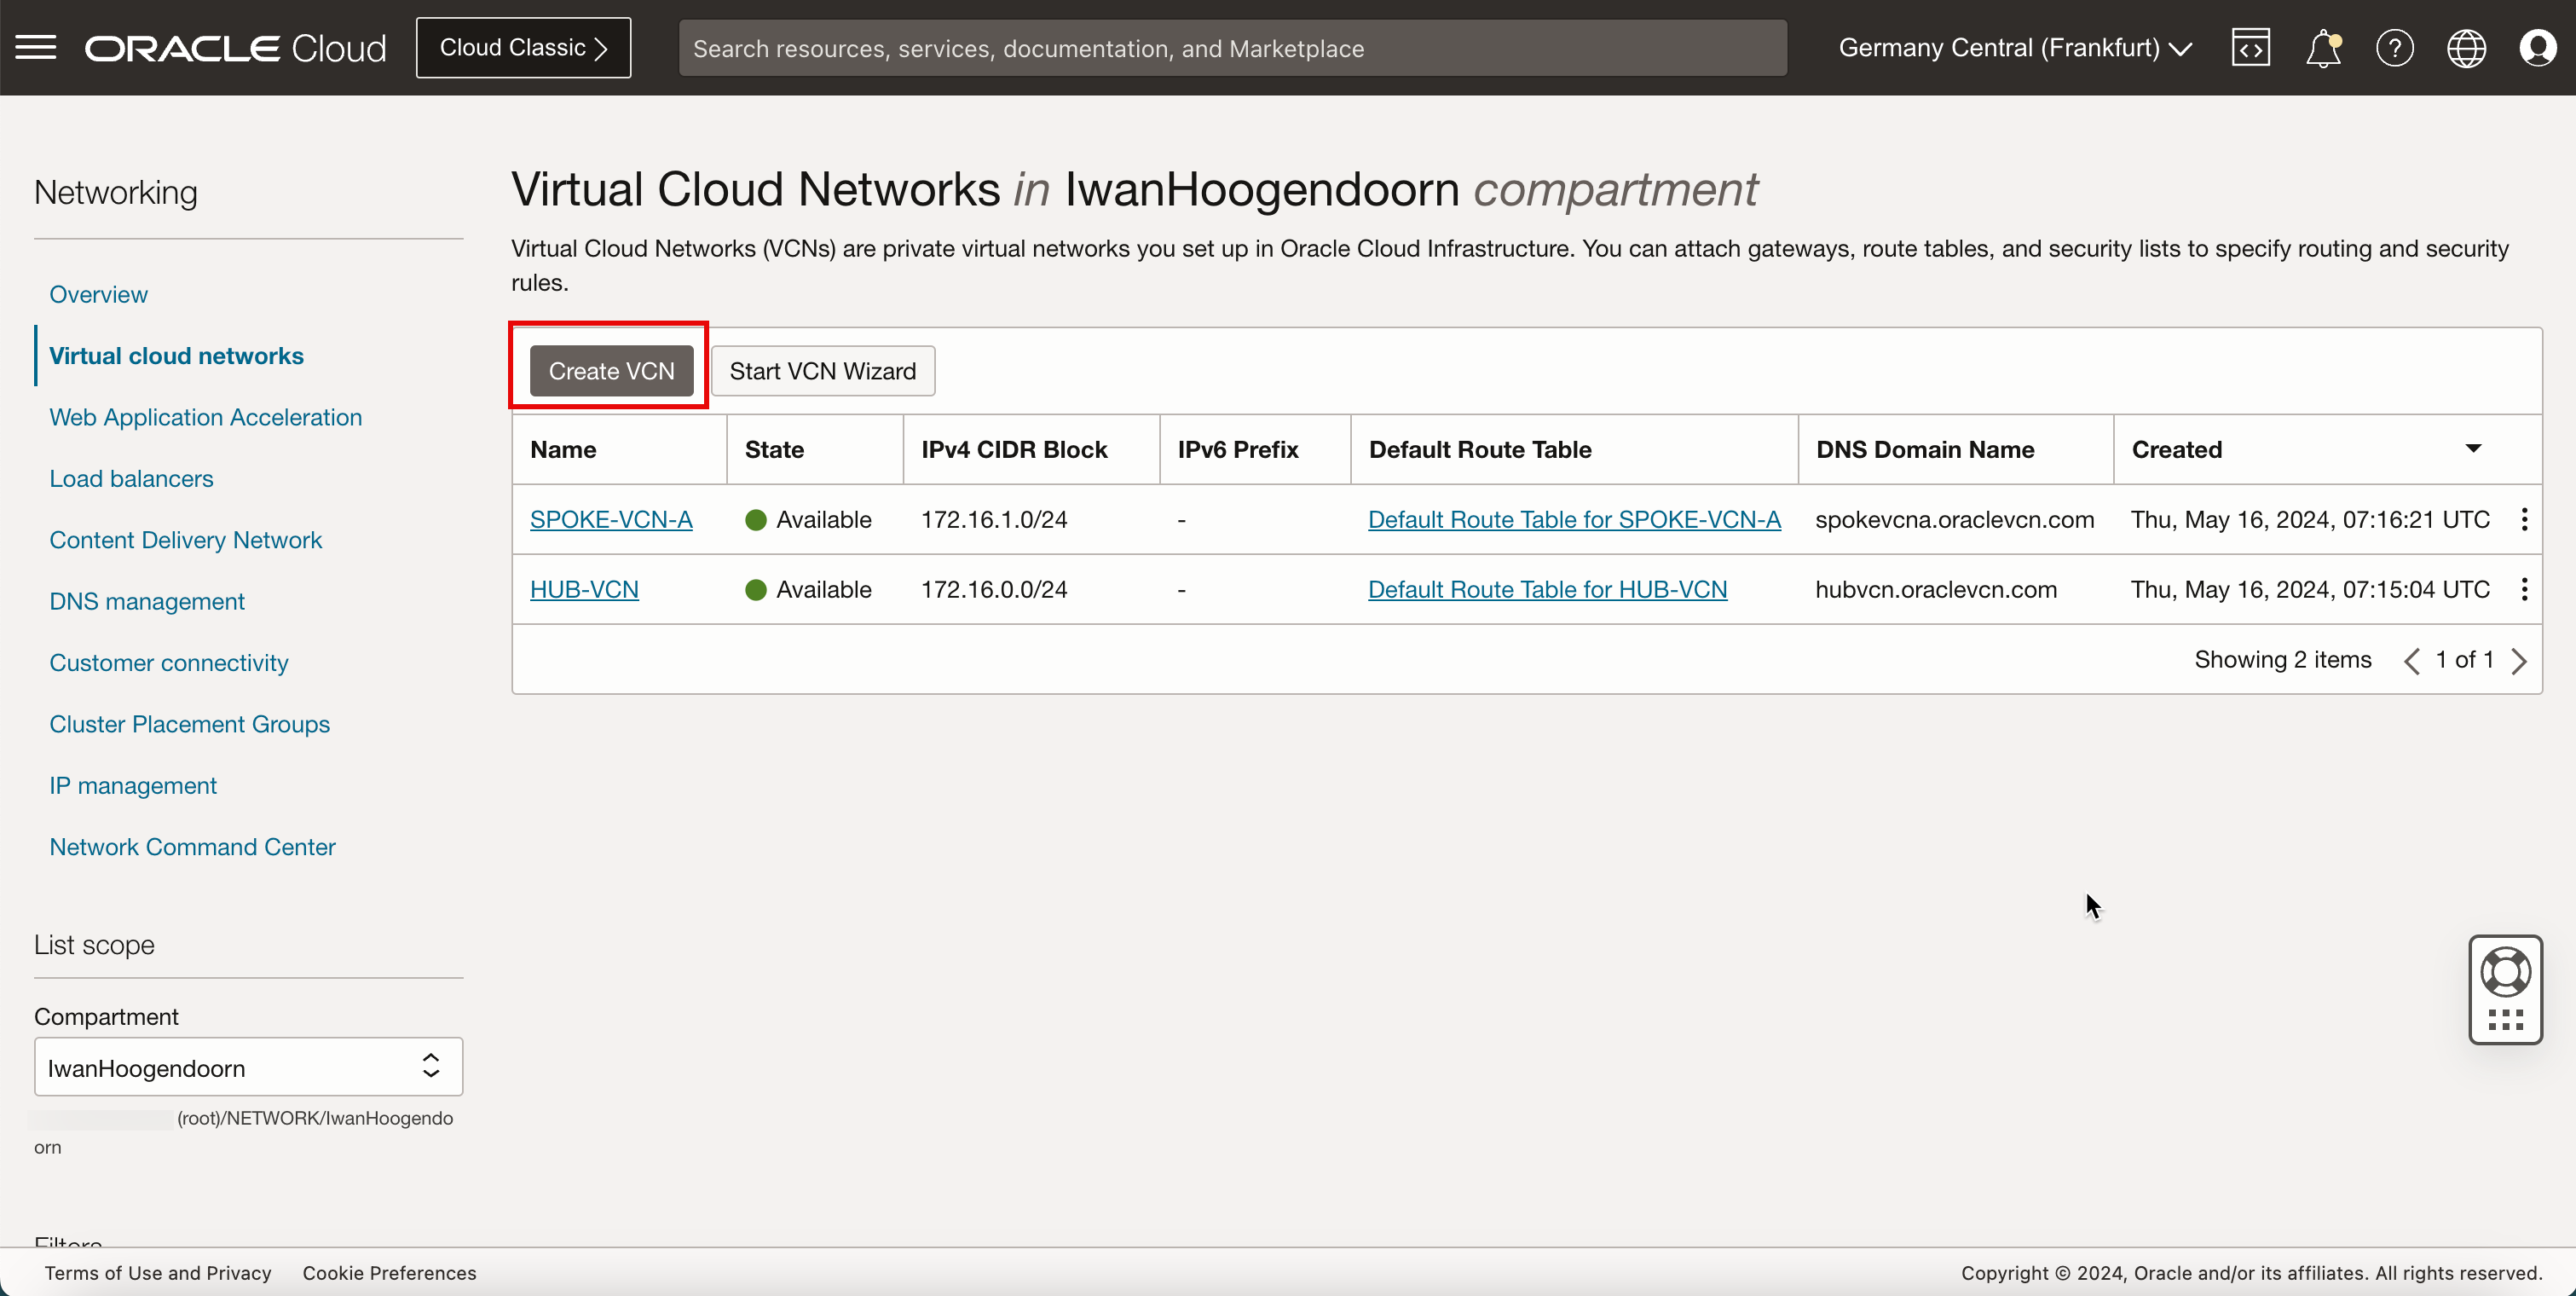2576x1296 pixels.
Task: Select DNS management in sidebar
Action: pyautogui.click(x=146, y=601)
